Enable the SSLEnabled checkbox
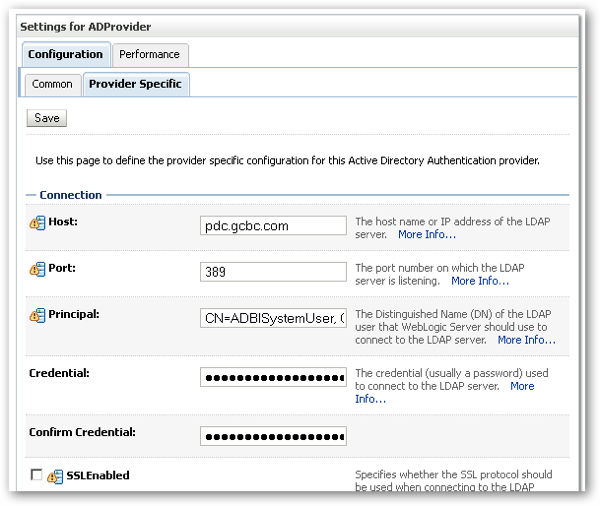600x506 pixels. pyautogui.click(x=36, y=475)
